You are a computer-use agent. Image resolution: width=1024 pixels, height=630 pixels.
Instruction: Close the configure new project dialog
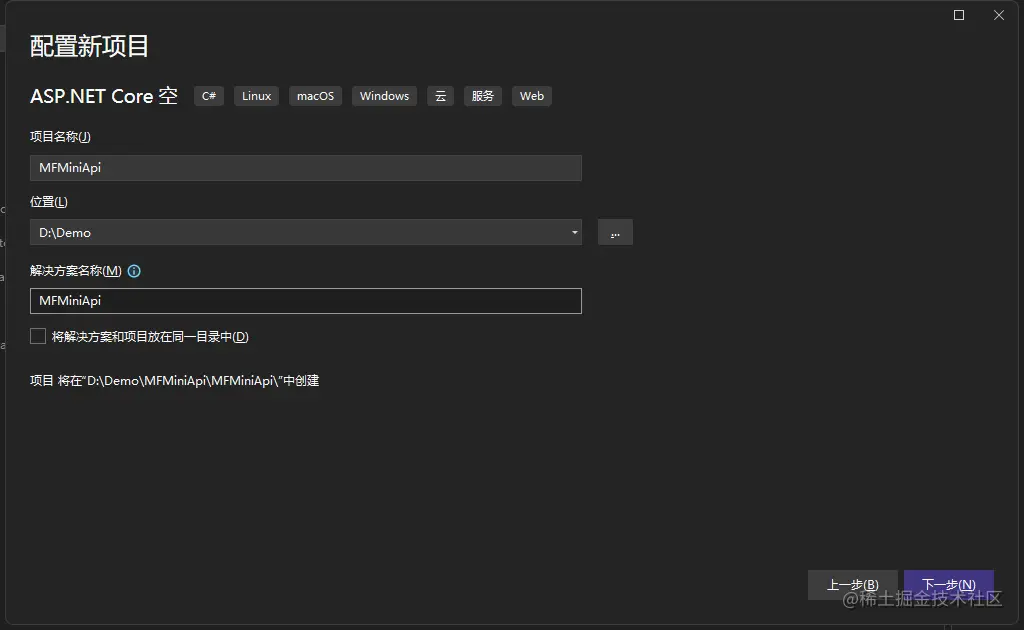[x=999, y=15]
